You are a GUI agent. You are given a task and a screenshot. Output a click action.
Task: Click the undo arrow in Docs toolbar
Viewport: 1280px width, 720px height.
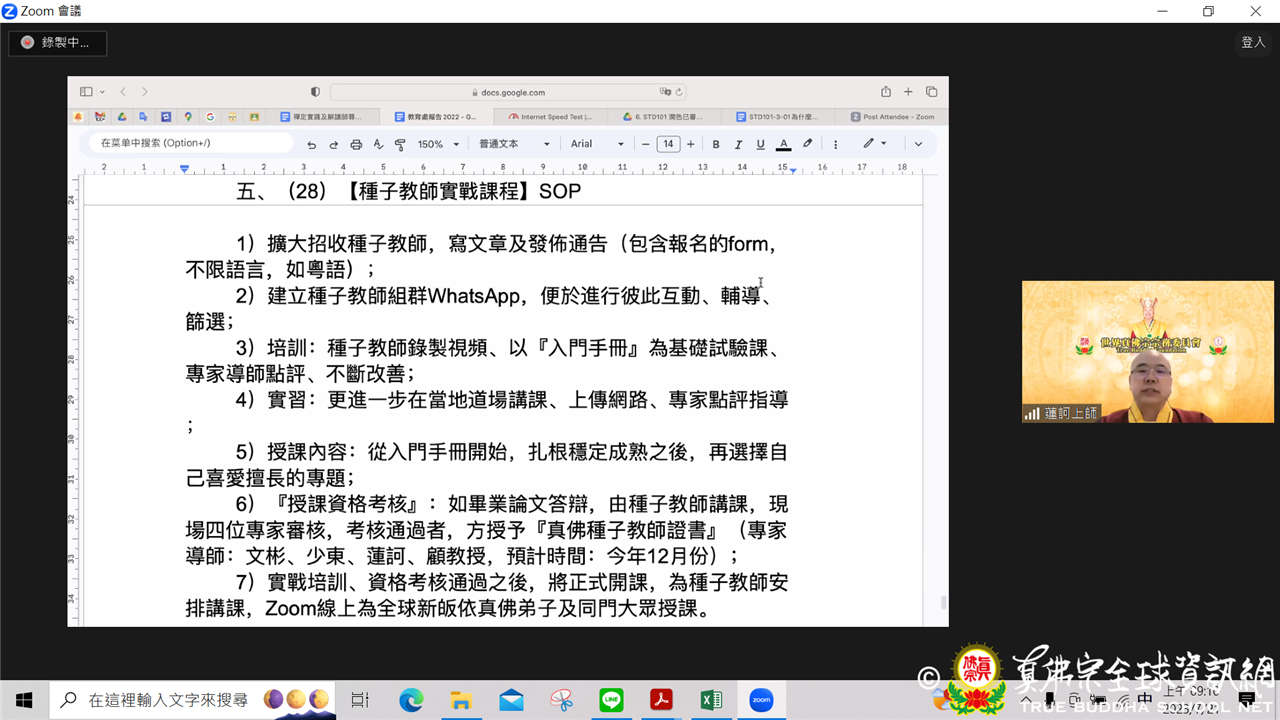(312, 144)
